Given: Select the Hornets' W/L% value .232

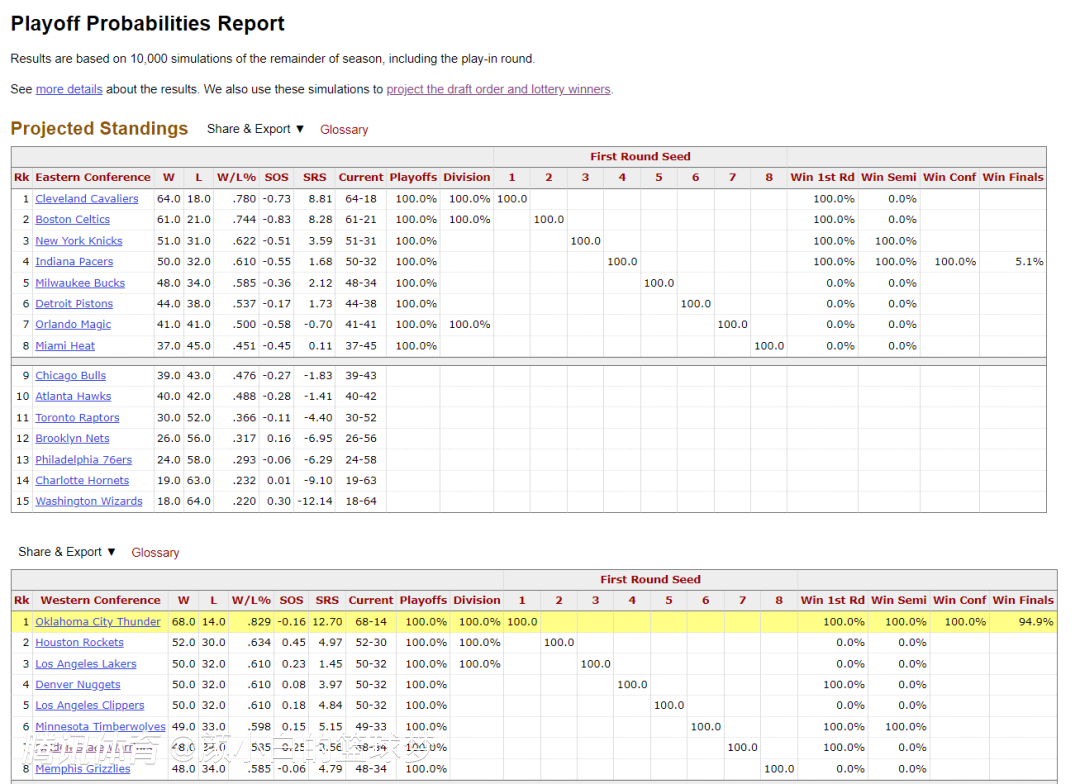Looking at the screenshot, I should point(244,480).
